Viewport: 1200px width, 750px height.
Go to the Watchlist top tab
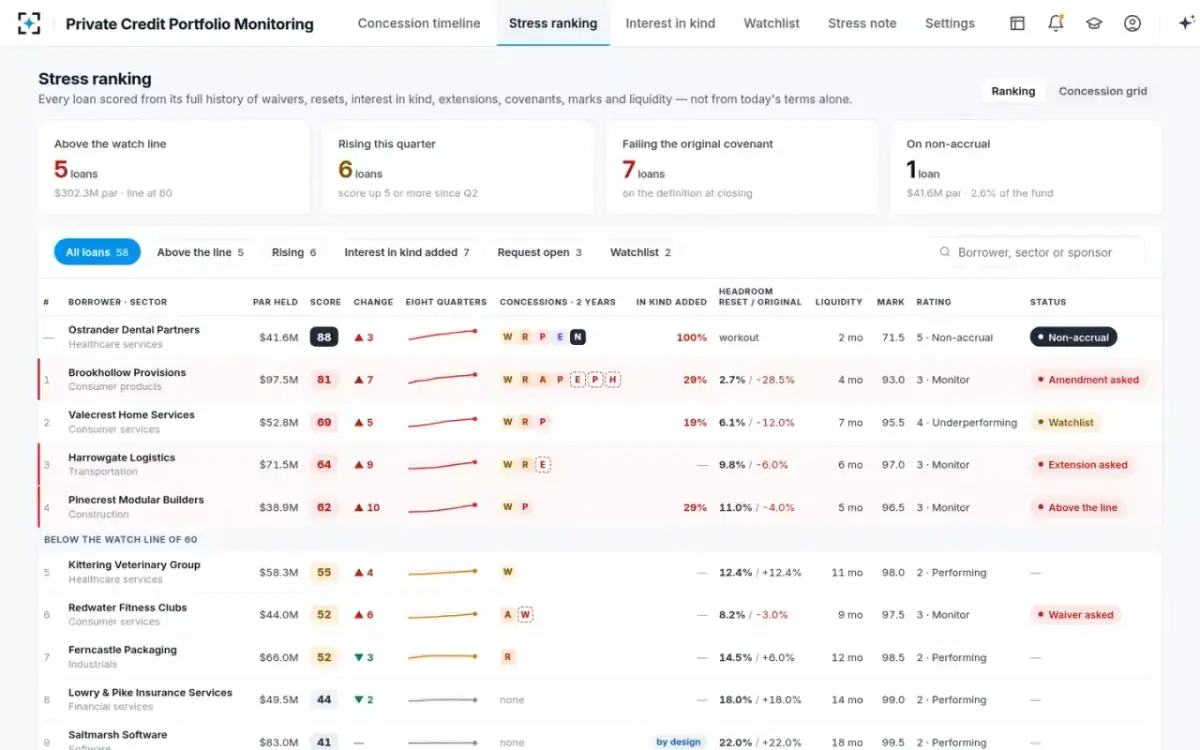(x=771, y=23)
